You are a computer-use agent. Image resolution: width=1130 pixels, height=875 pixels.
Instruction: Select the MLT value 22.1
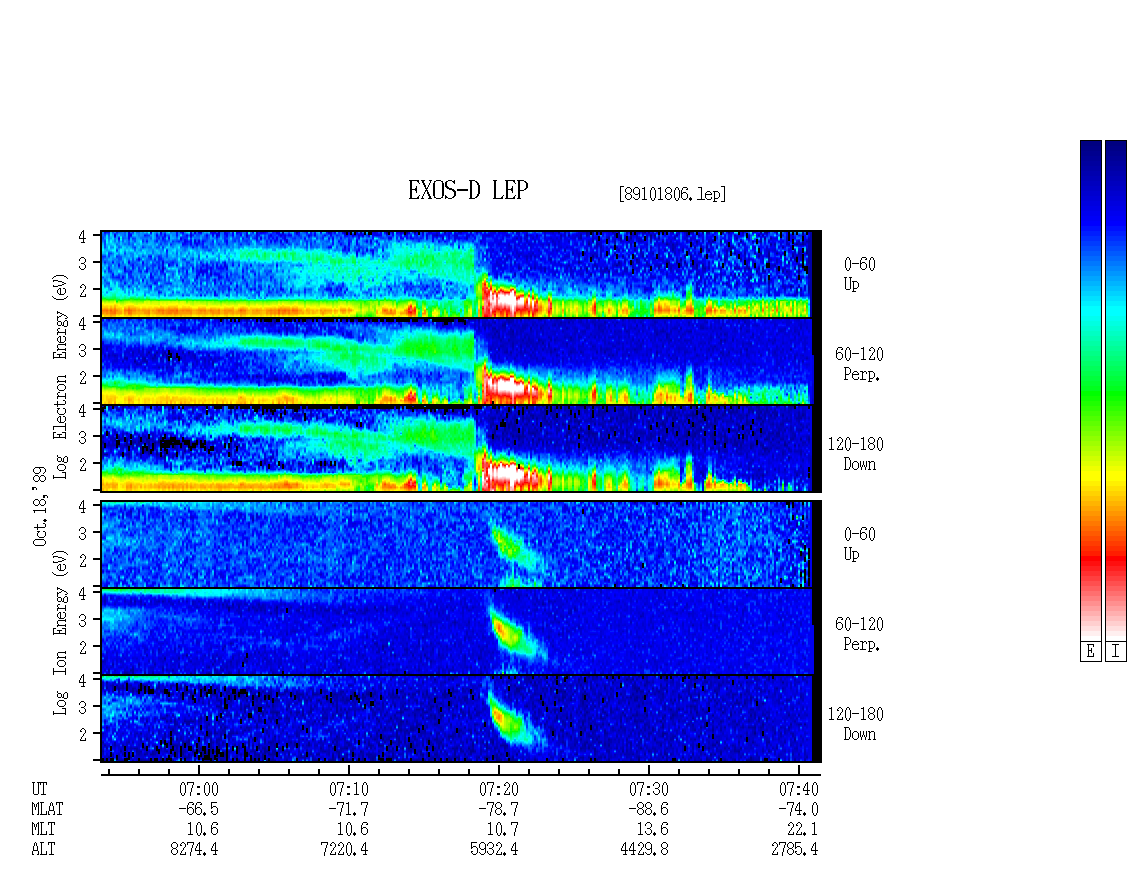coord(802,830)
